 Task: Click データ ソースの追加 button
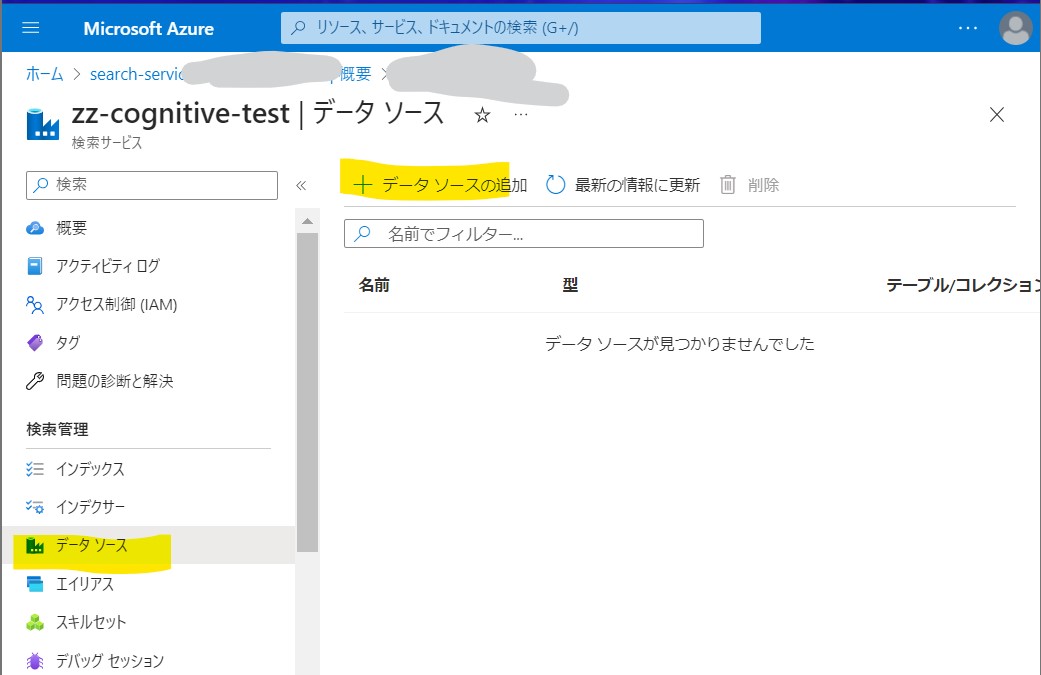[x=440, y=185]
